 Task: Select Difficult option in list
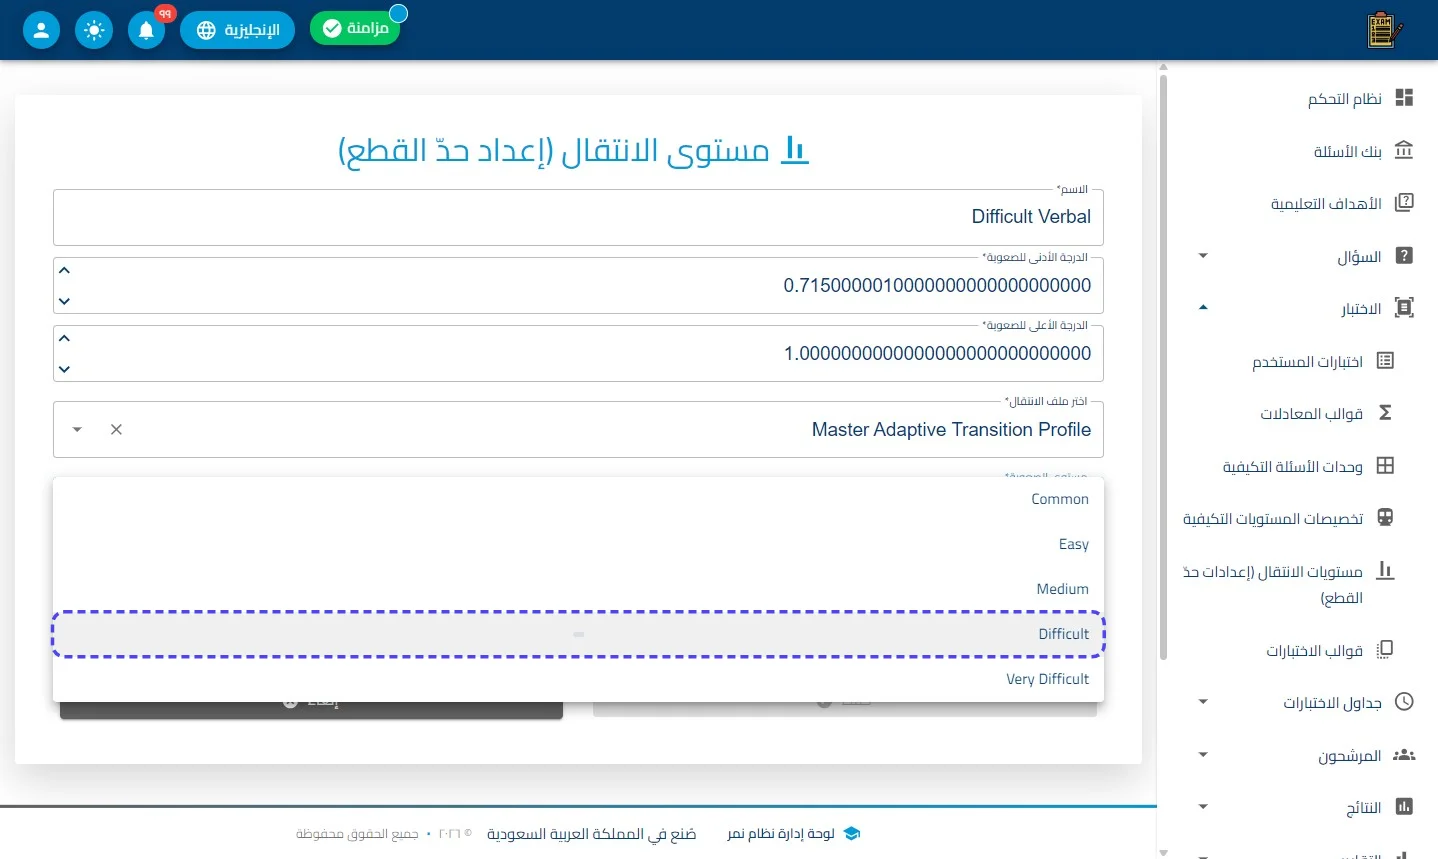click(578, 634)
